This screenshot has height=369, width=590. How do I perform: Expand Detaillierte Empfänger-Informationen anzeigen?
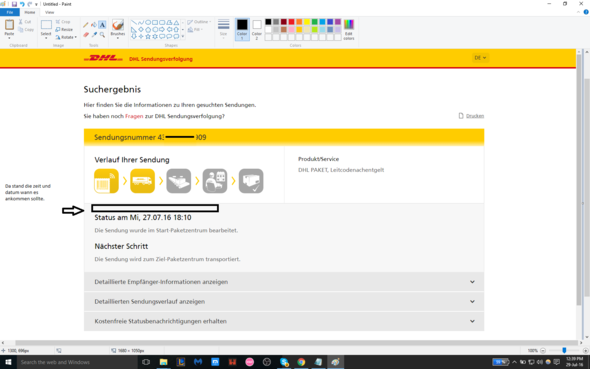click(x=284, y=282)
